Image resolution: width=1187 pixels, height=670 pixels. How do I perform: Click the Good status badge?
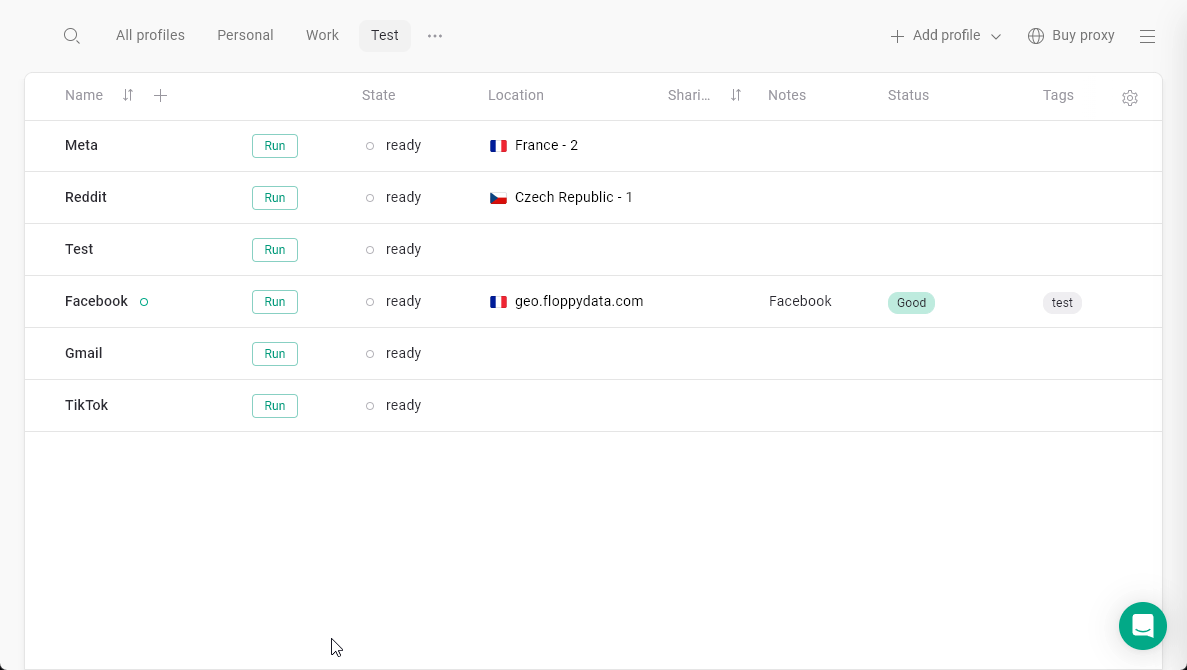coord(911,303)
